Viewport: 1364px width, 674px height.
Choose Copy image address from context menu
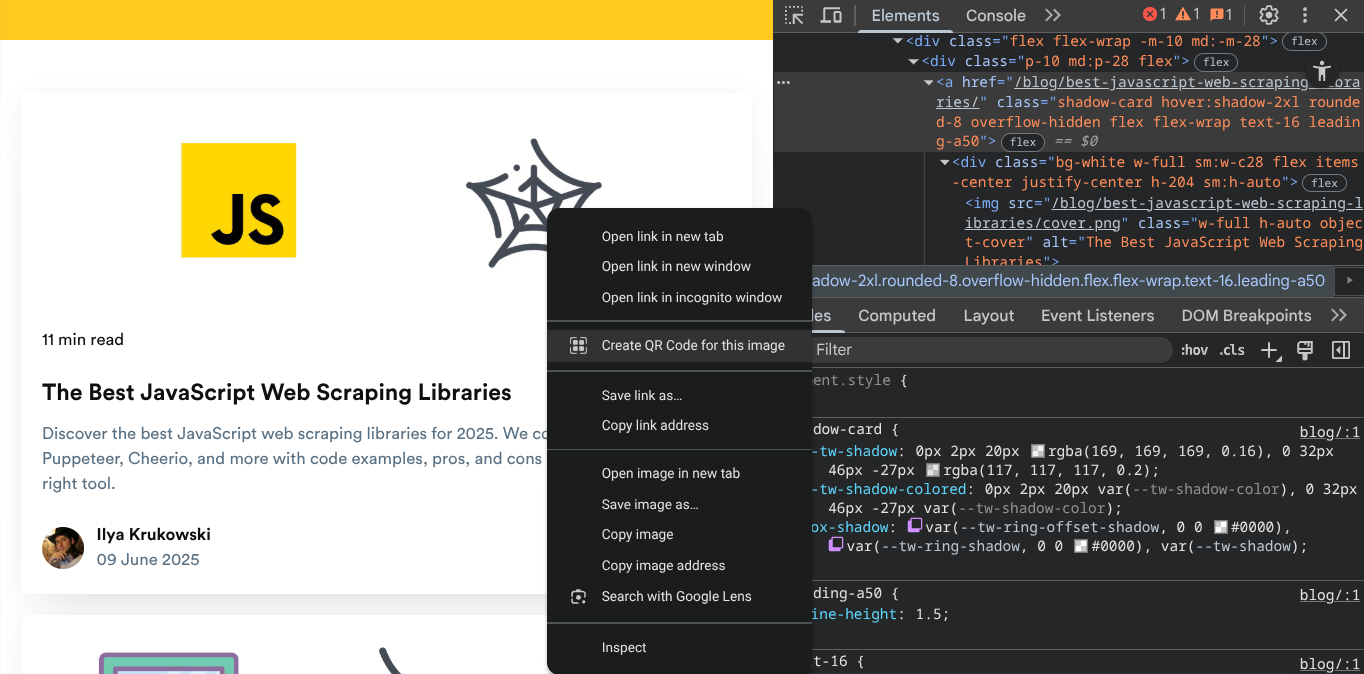coord(663,565)
